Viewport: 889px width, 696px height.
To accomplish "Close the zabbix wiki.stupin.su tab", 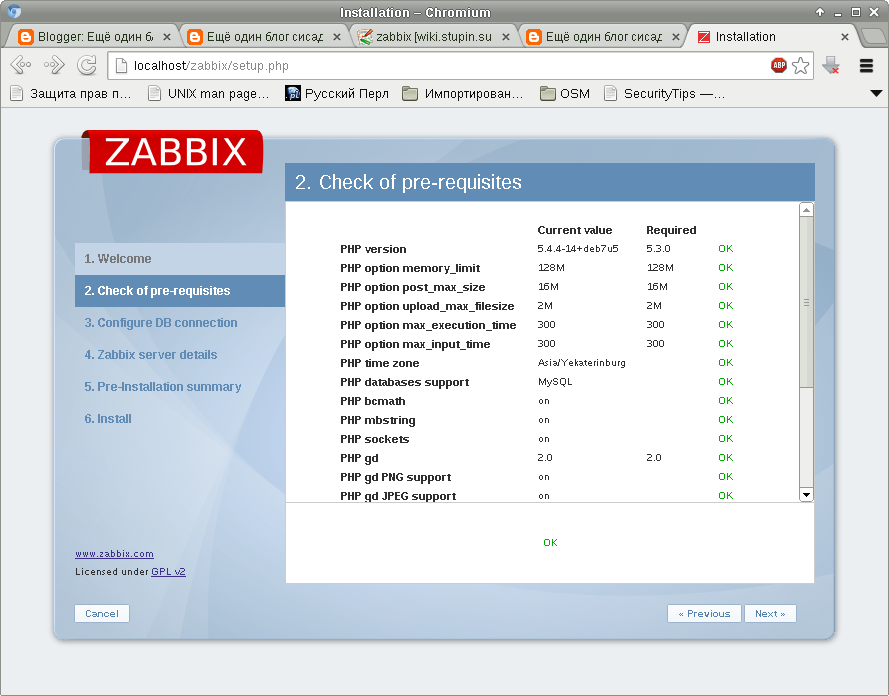I will [x=506, y=37].
